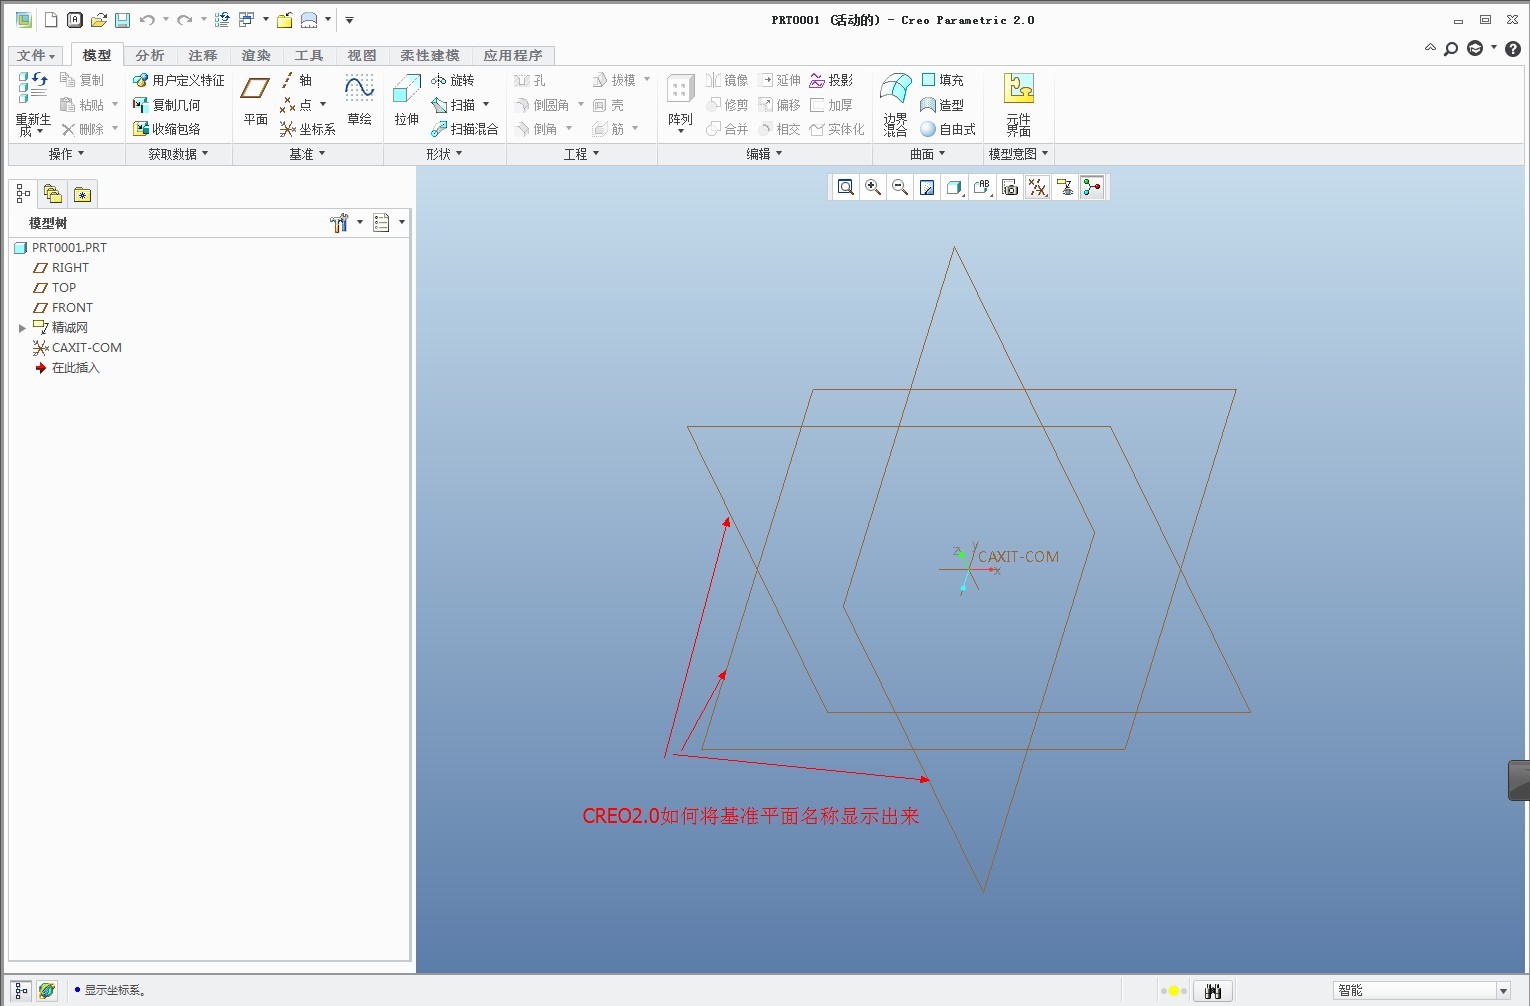Viewport: 1530px width, 1006px height.
Task: Open the Engineering (工程) group dropdown
Action: (x=581, y=154)
